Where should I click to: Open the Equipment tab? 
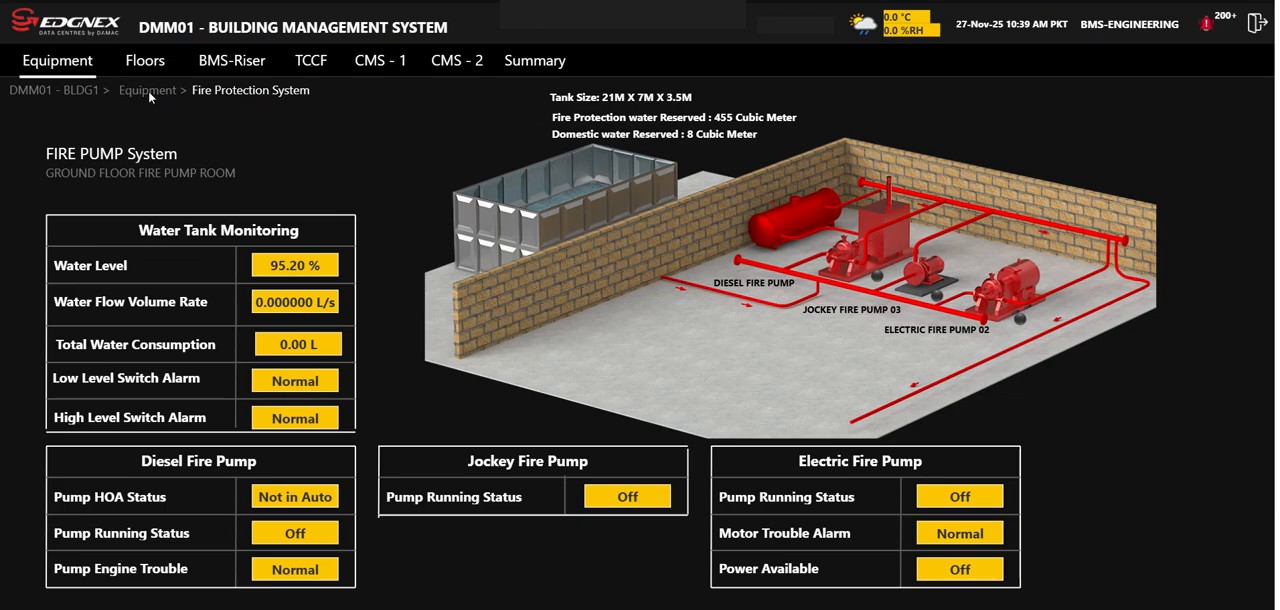pos(58,60)
